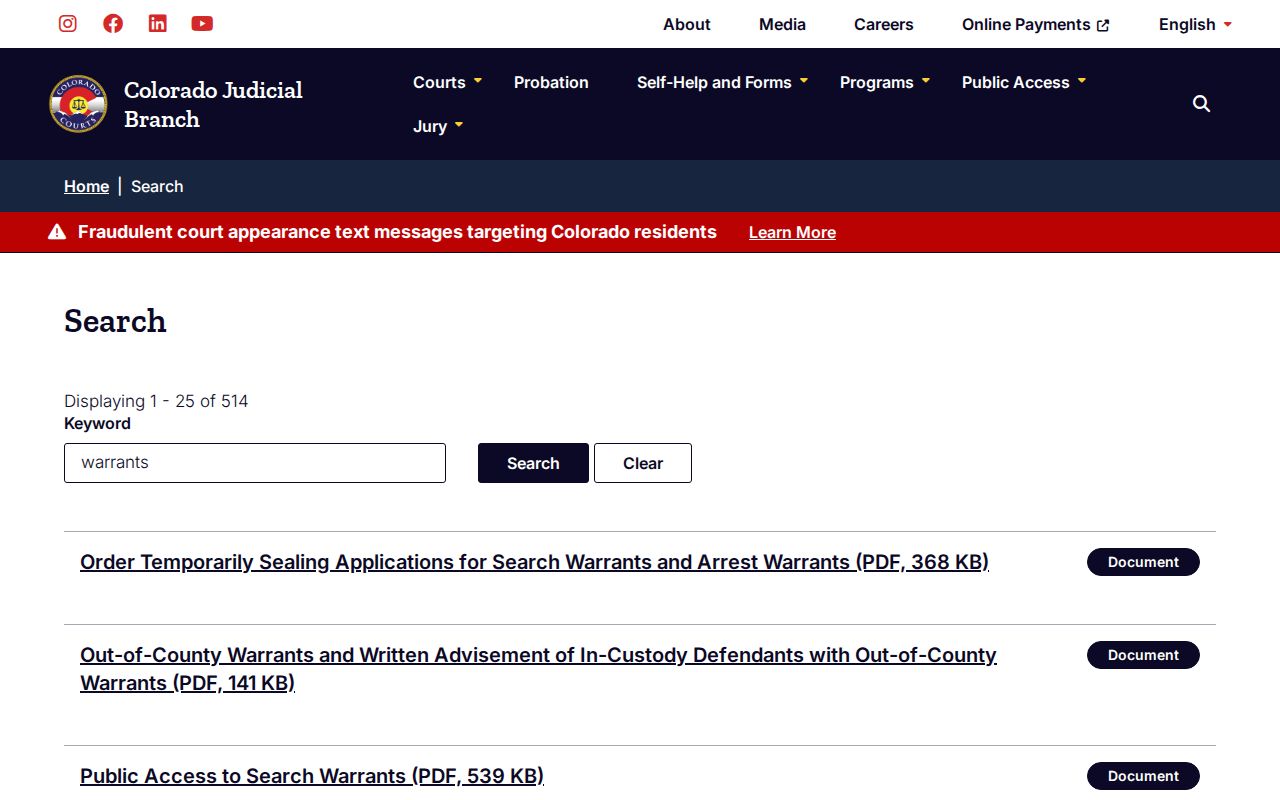The image size is (1280, 800).
Task: Open the Facebook social icon
Action: [113, 24]
